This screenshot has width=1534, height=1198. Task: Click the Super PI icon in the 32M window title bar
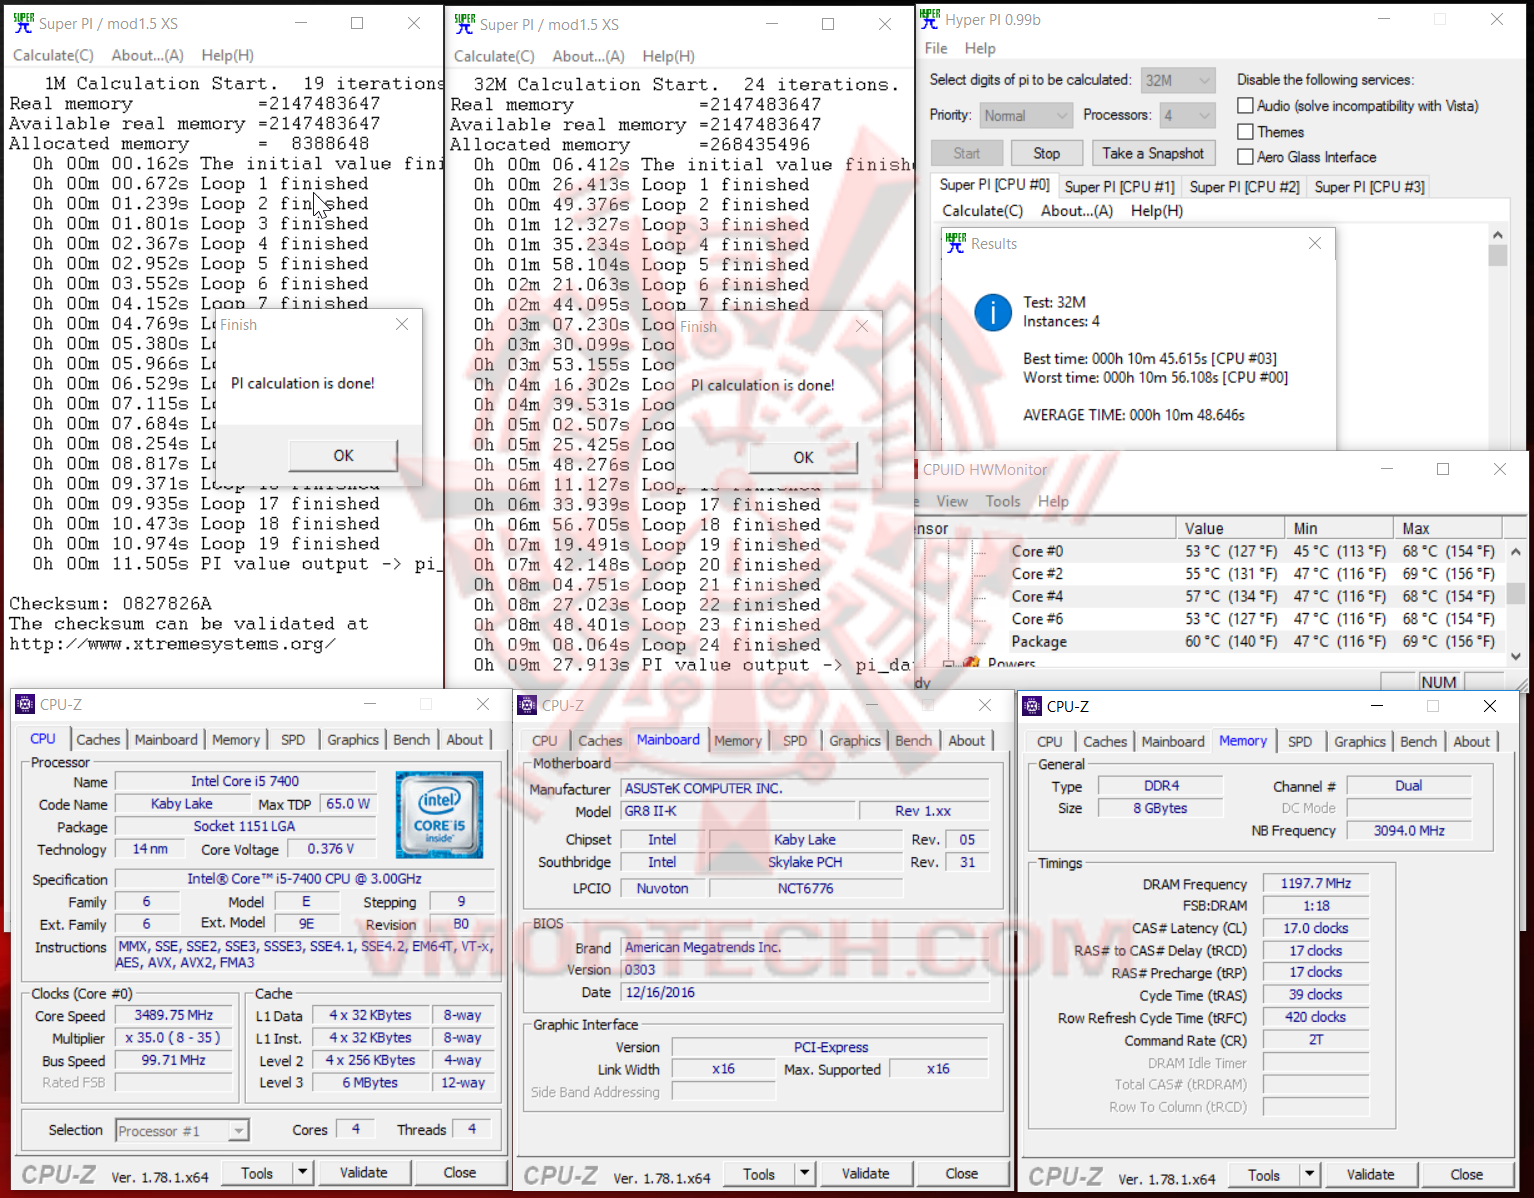pyautogui.click(x=465, y=24)
